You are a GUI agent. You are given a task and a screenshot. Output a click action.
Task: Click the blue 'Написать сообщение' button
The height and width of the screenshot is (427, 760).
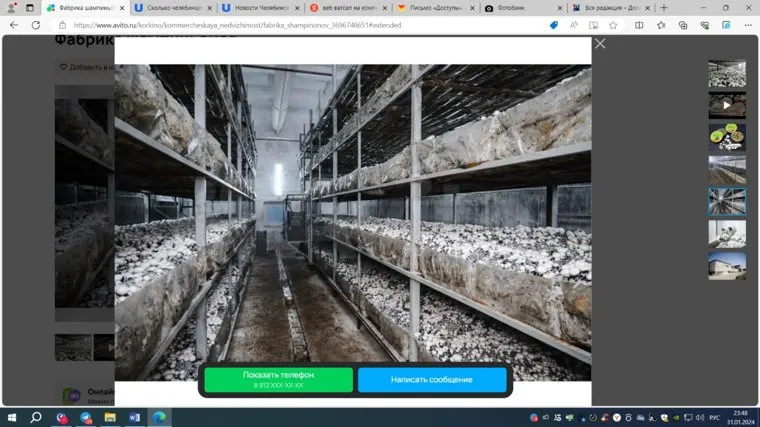(432, 380)
